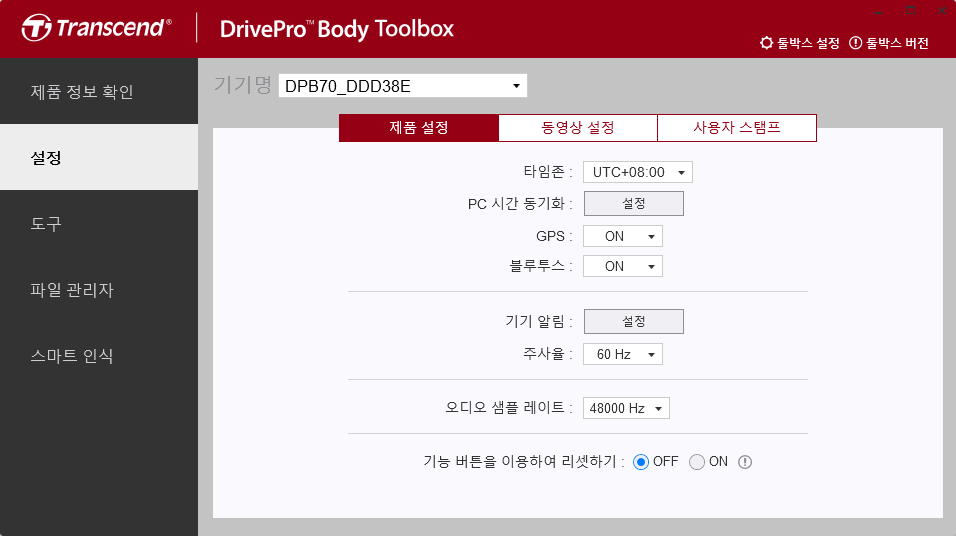Screen dimensions: 956x536
Task: Click the GPS label
Action: click(554, 236)
